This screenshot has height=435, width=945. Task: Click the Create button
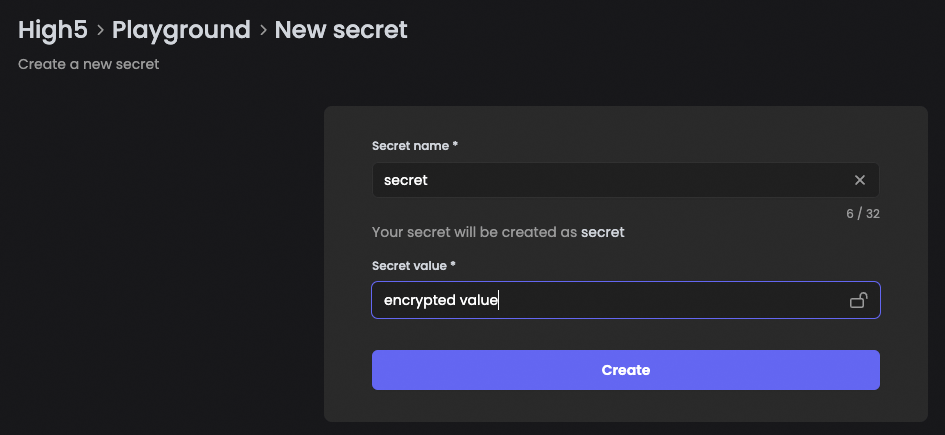(x=625, y=370)
